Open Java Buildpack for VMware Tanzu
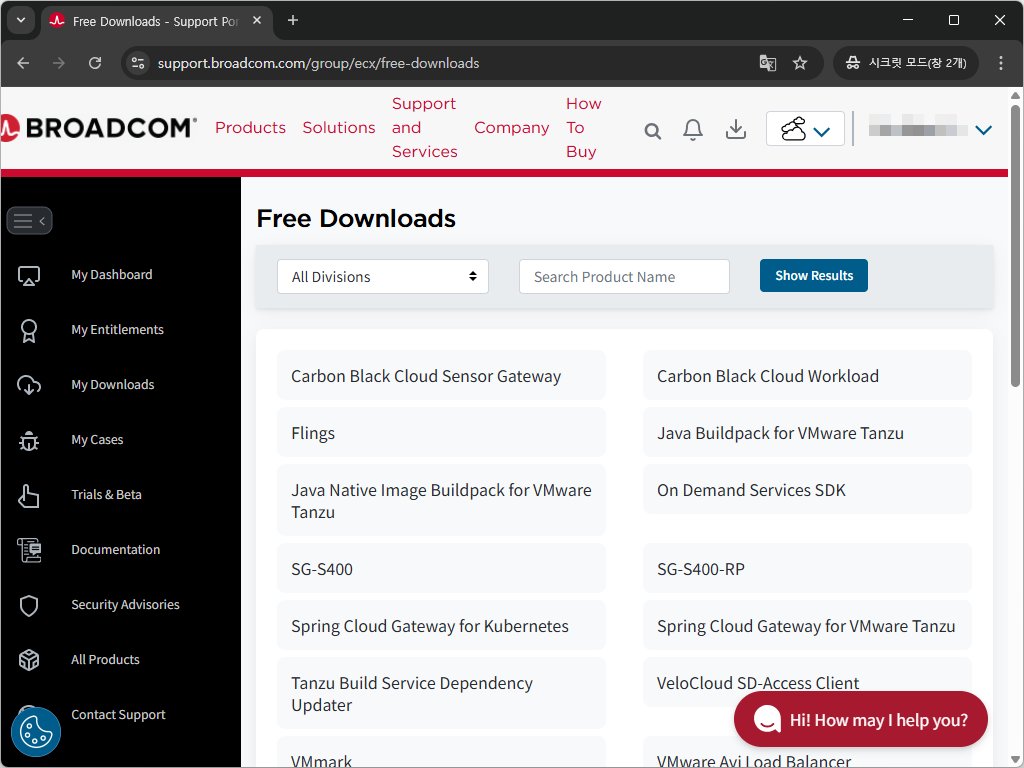Screen dimensions: 1024x768 coord(807,432)
